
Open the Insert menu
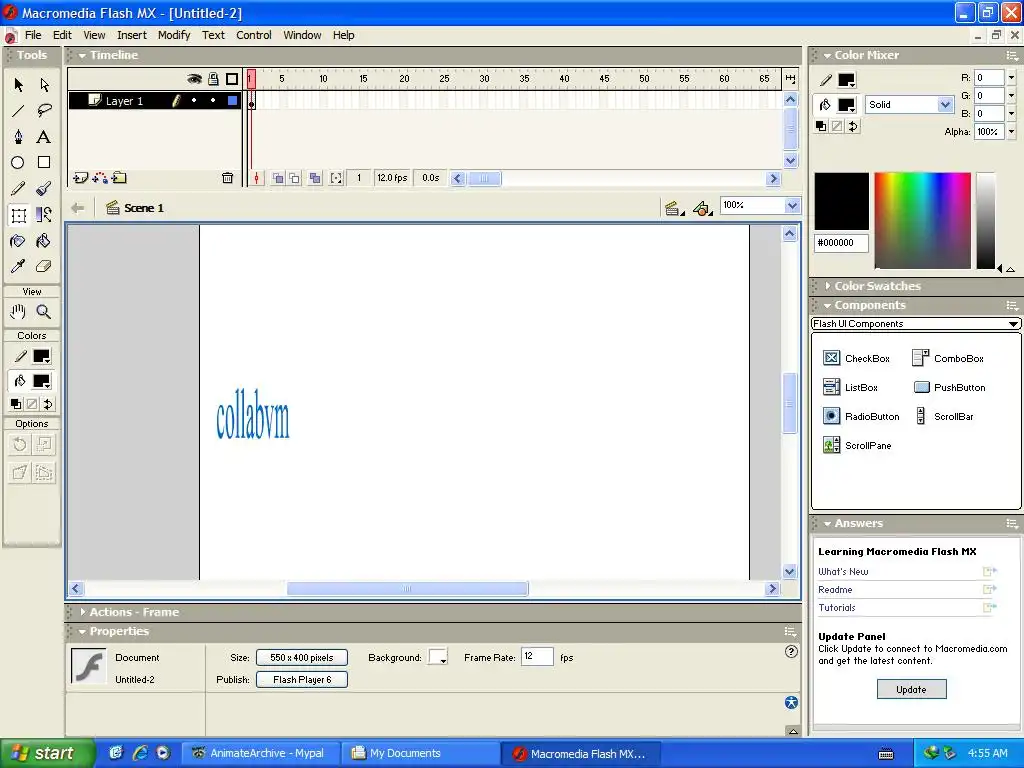click(132, 35)
